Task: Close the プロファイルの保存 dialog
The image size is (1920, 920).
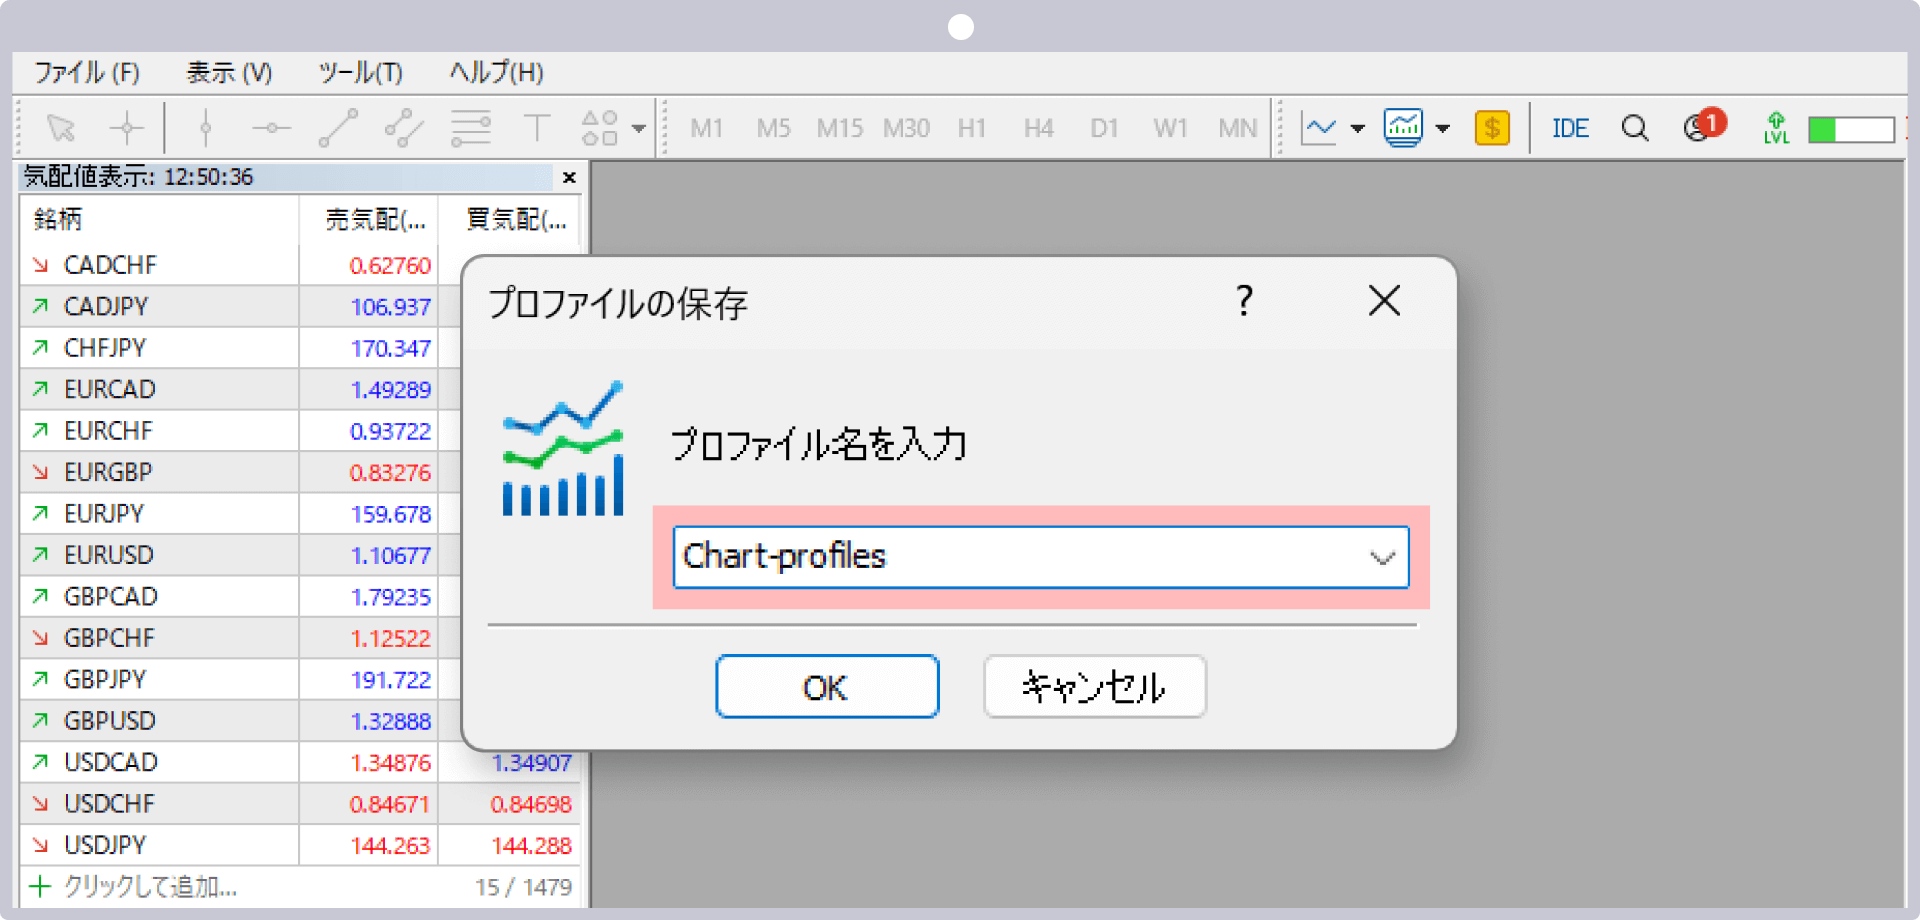Action: (1384, 301)
